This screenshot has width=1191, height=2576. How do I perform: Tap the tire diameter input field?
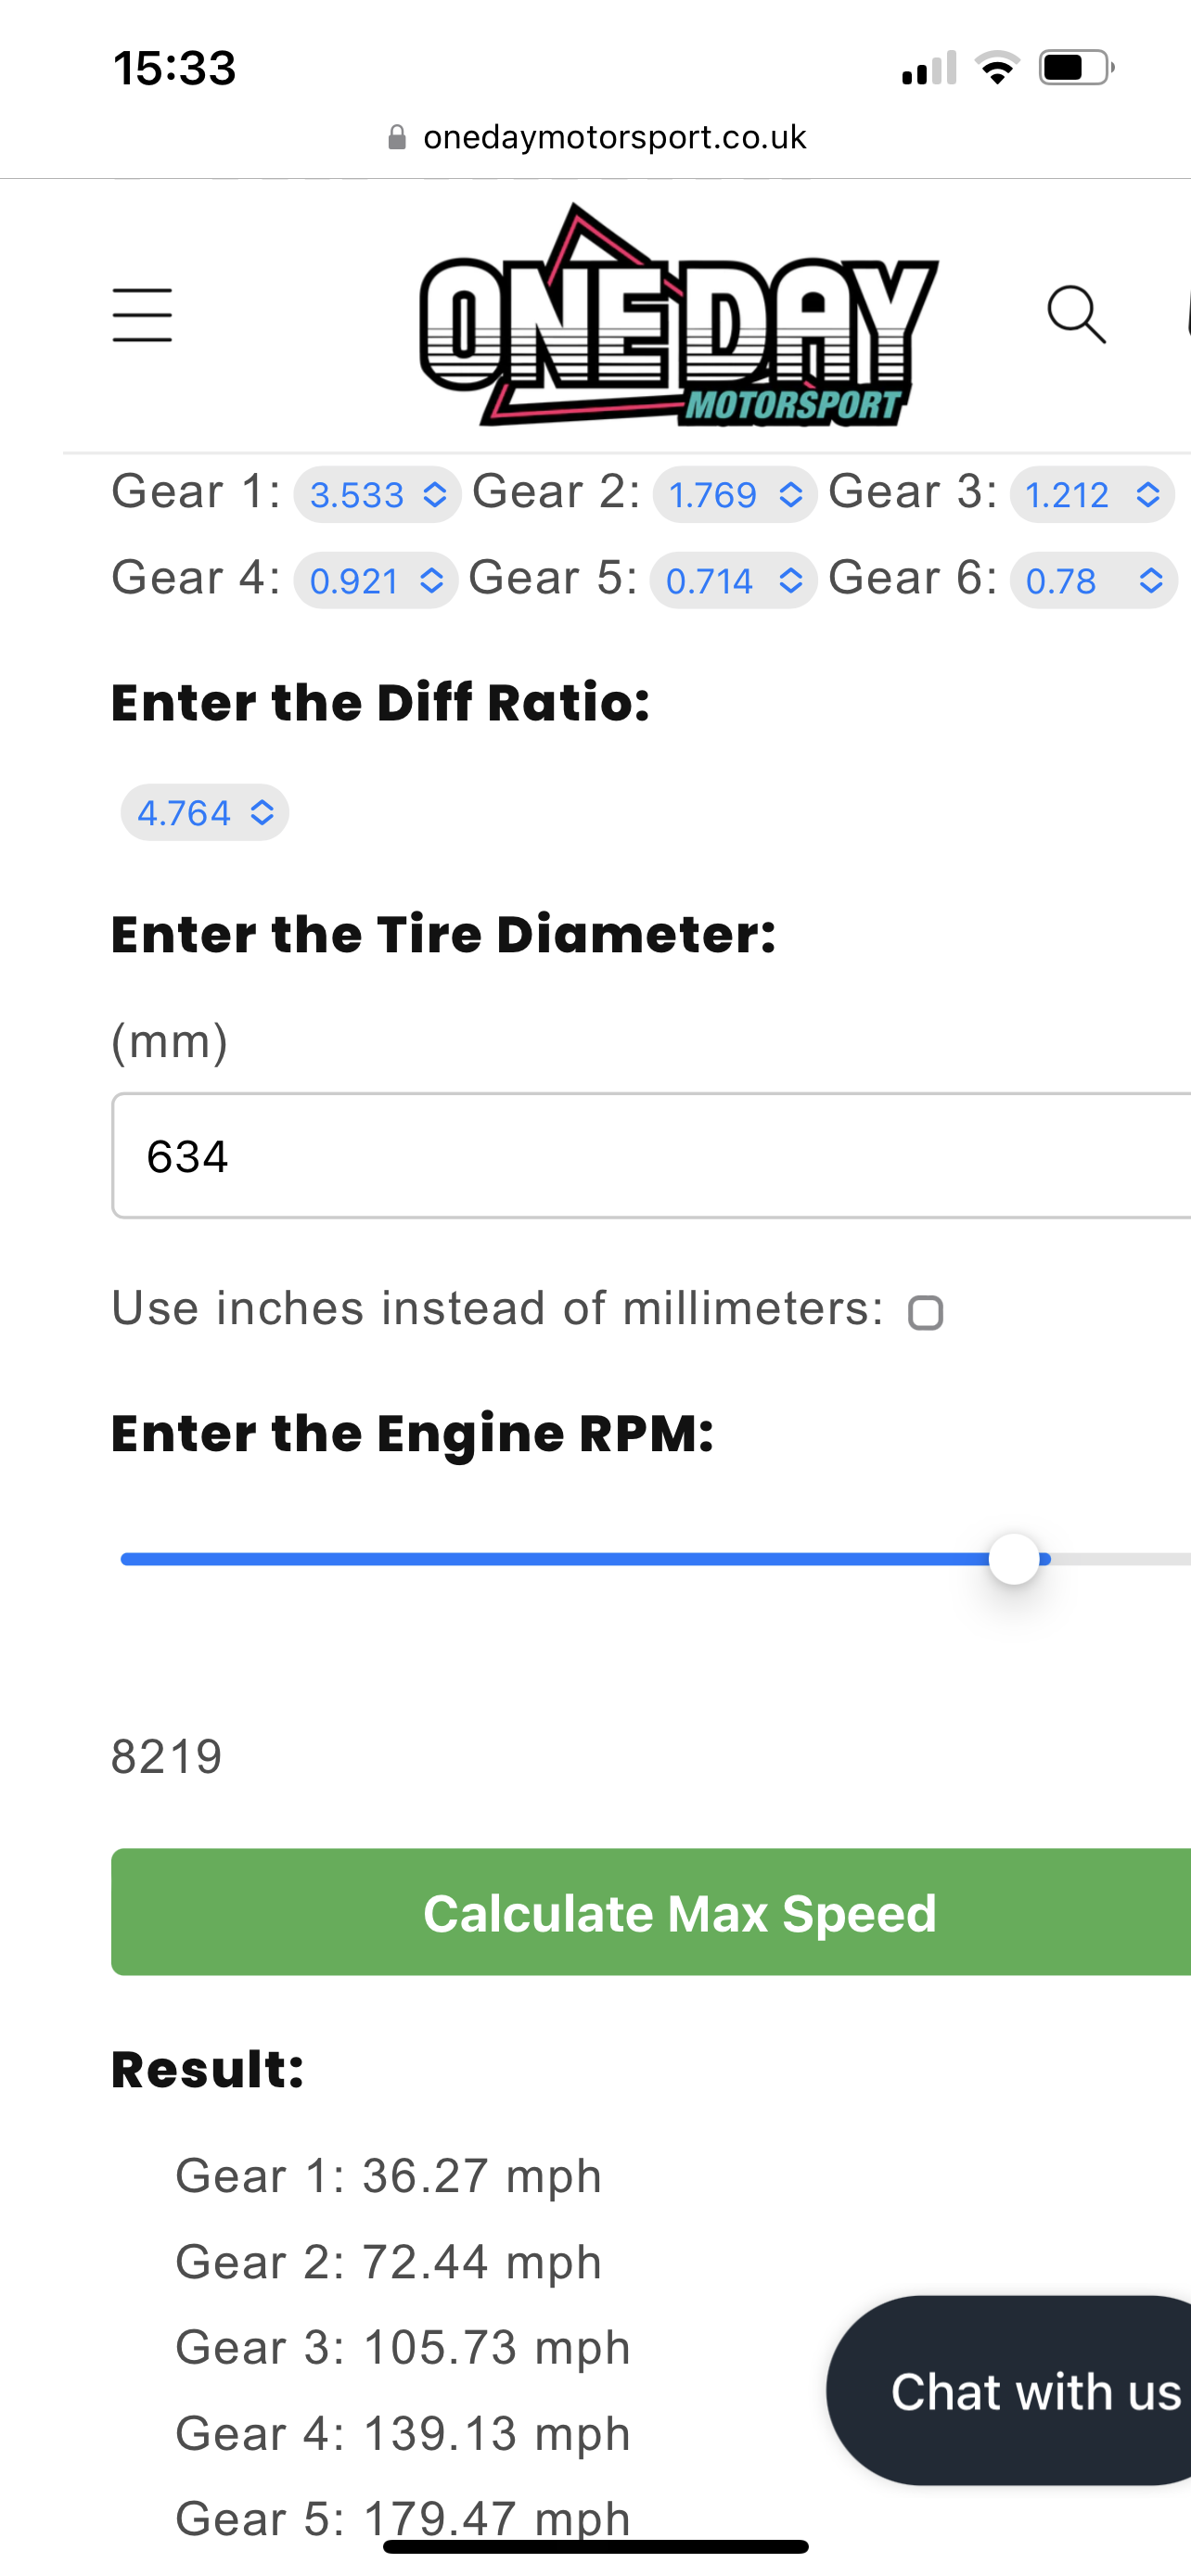650,1156
